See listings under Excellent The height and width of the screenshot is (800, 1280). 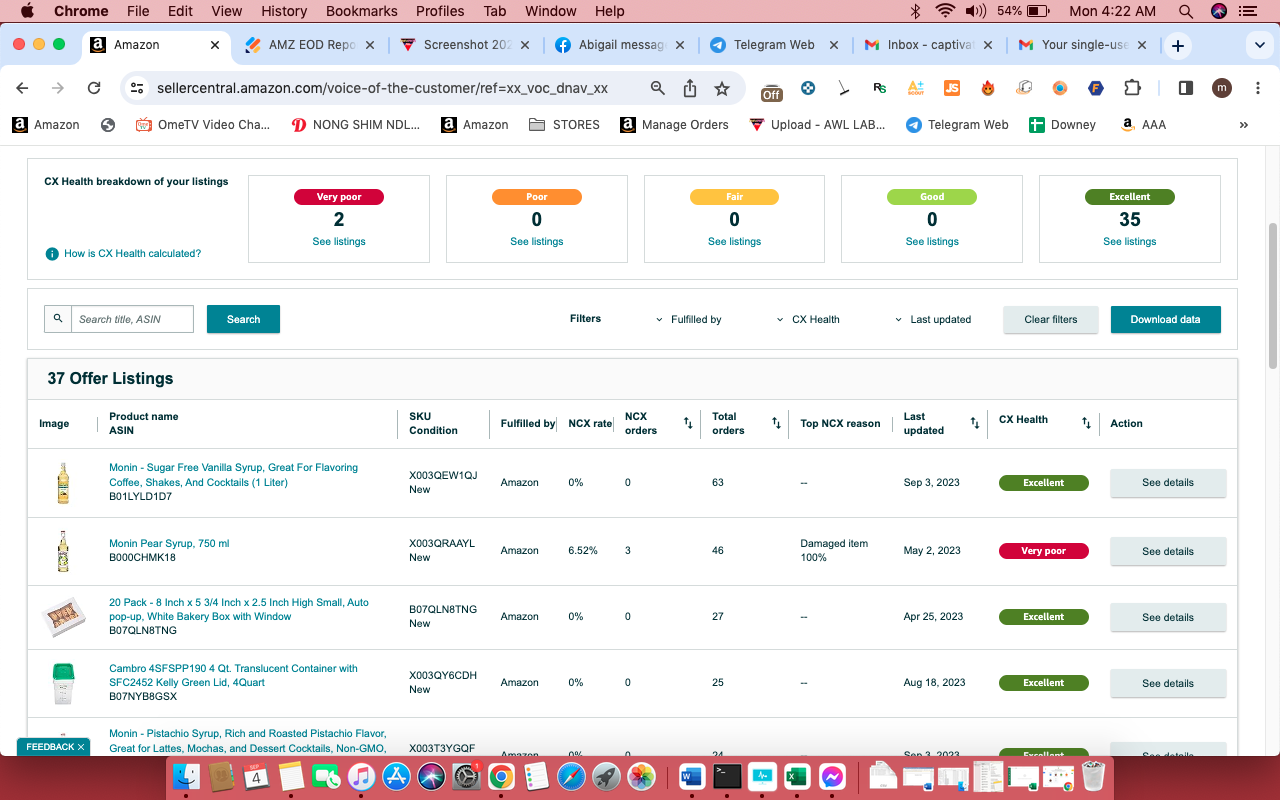[1130, 242]
